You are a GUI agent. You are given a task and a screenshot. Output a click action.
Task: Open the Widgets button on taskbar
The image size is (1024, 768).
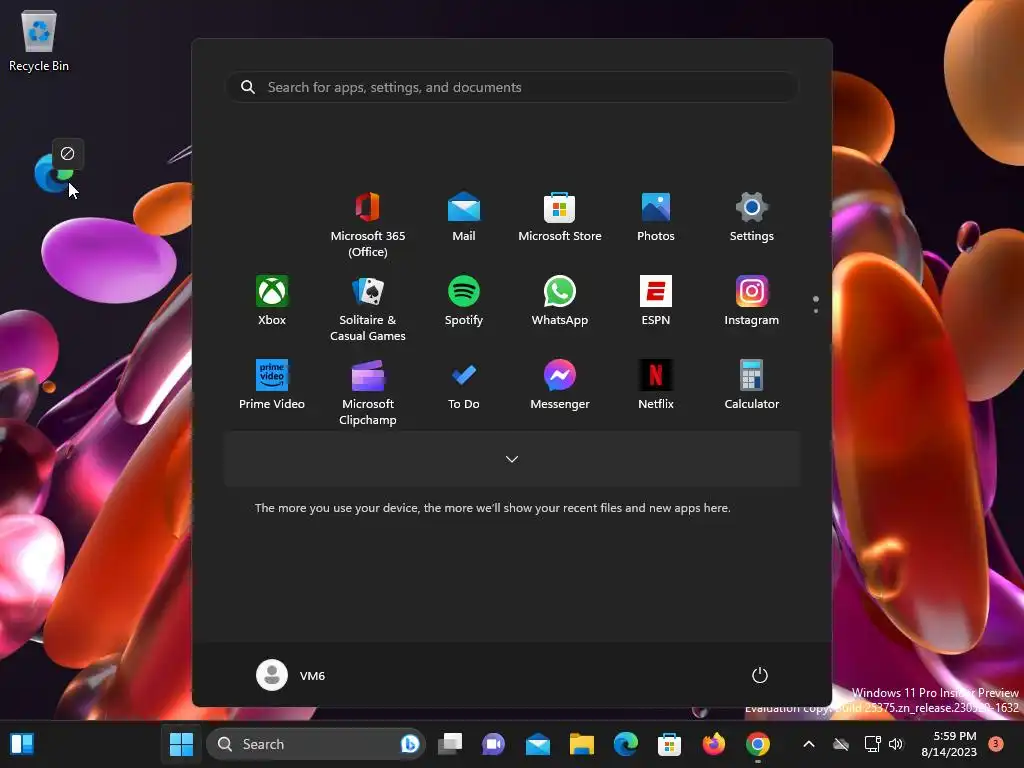22,744
